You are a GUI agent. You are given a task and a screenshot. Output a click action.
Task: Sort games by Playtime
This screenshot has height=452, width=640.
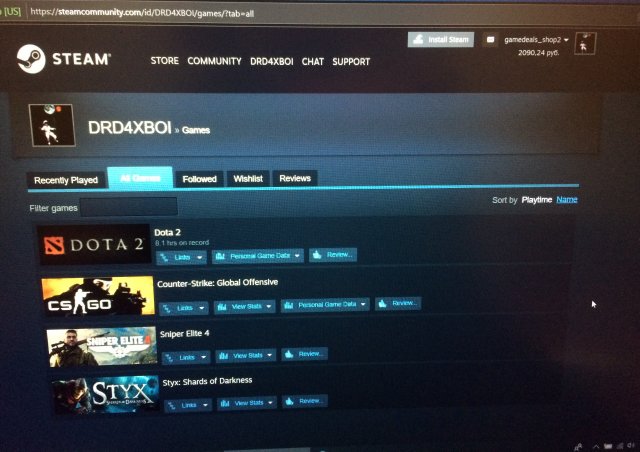pos(536,200)
